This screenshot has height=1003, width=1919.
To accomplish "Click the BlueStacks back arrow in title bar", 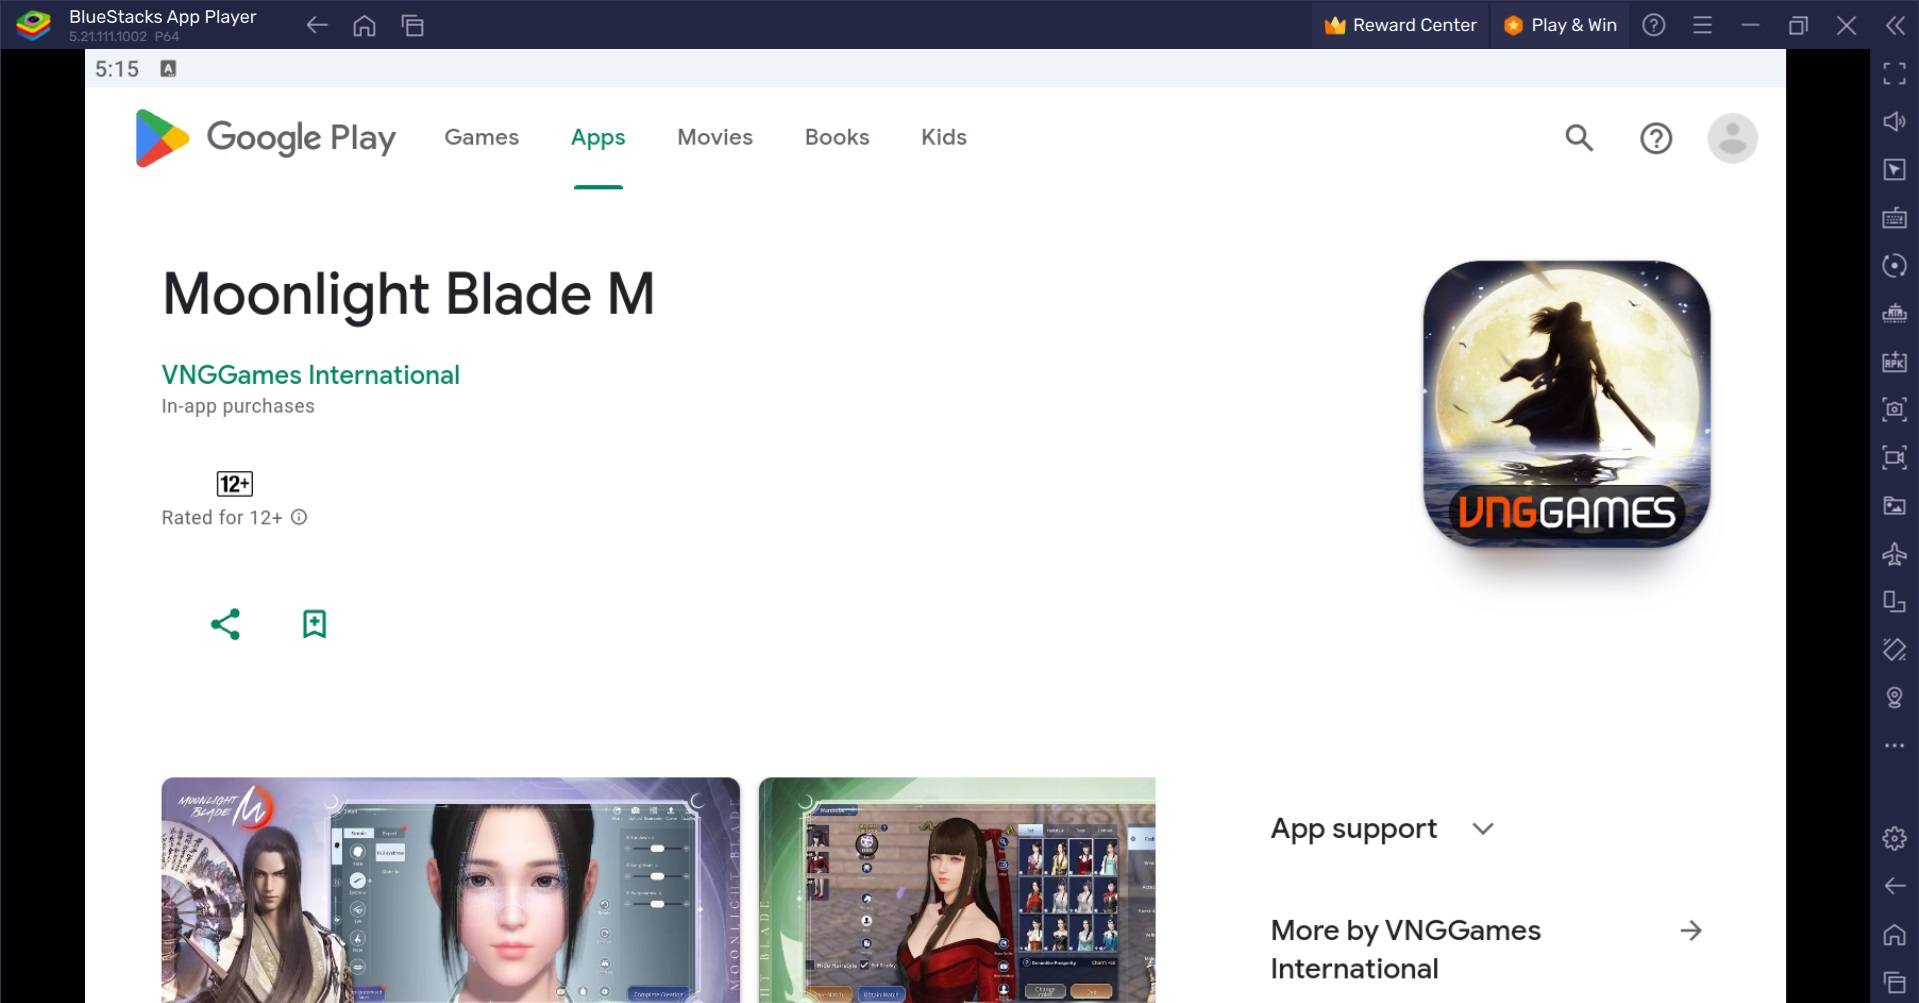I will [x=317, y=25].
